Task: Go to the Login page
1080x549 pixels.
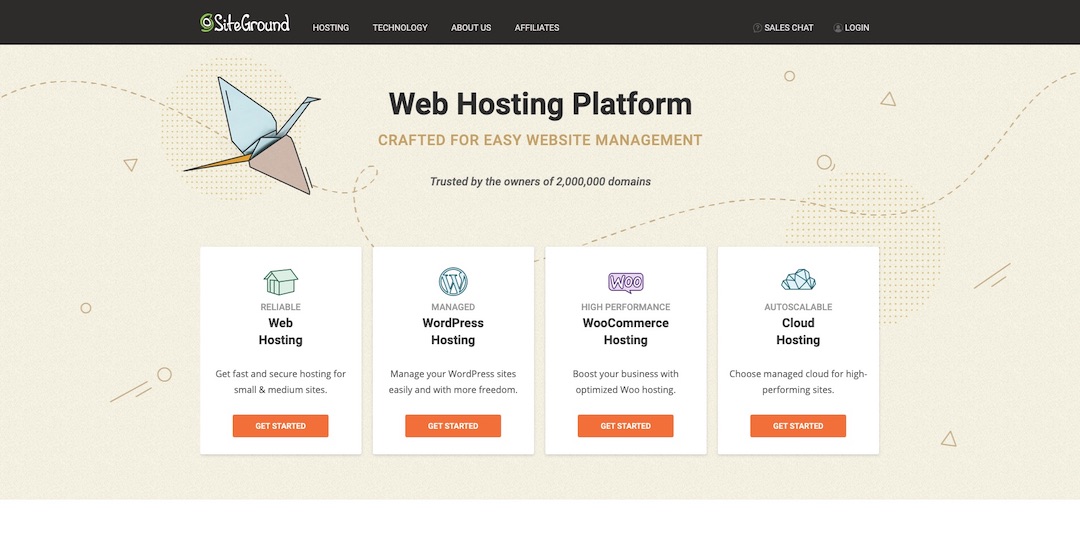Action: 851,28
